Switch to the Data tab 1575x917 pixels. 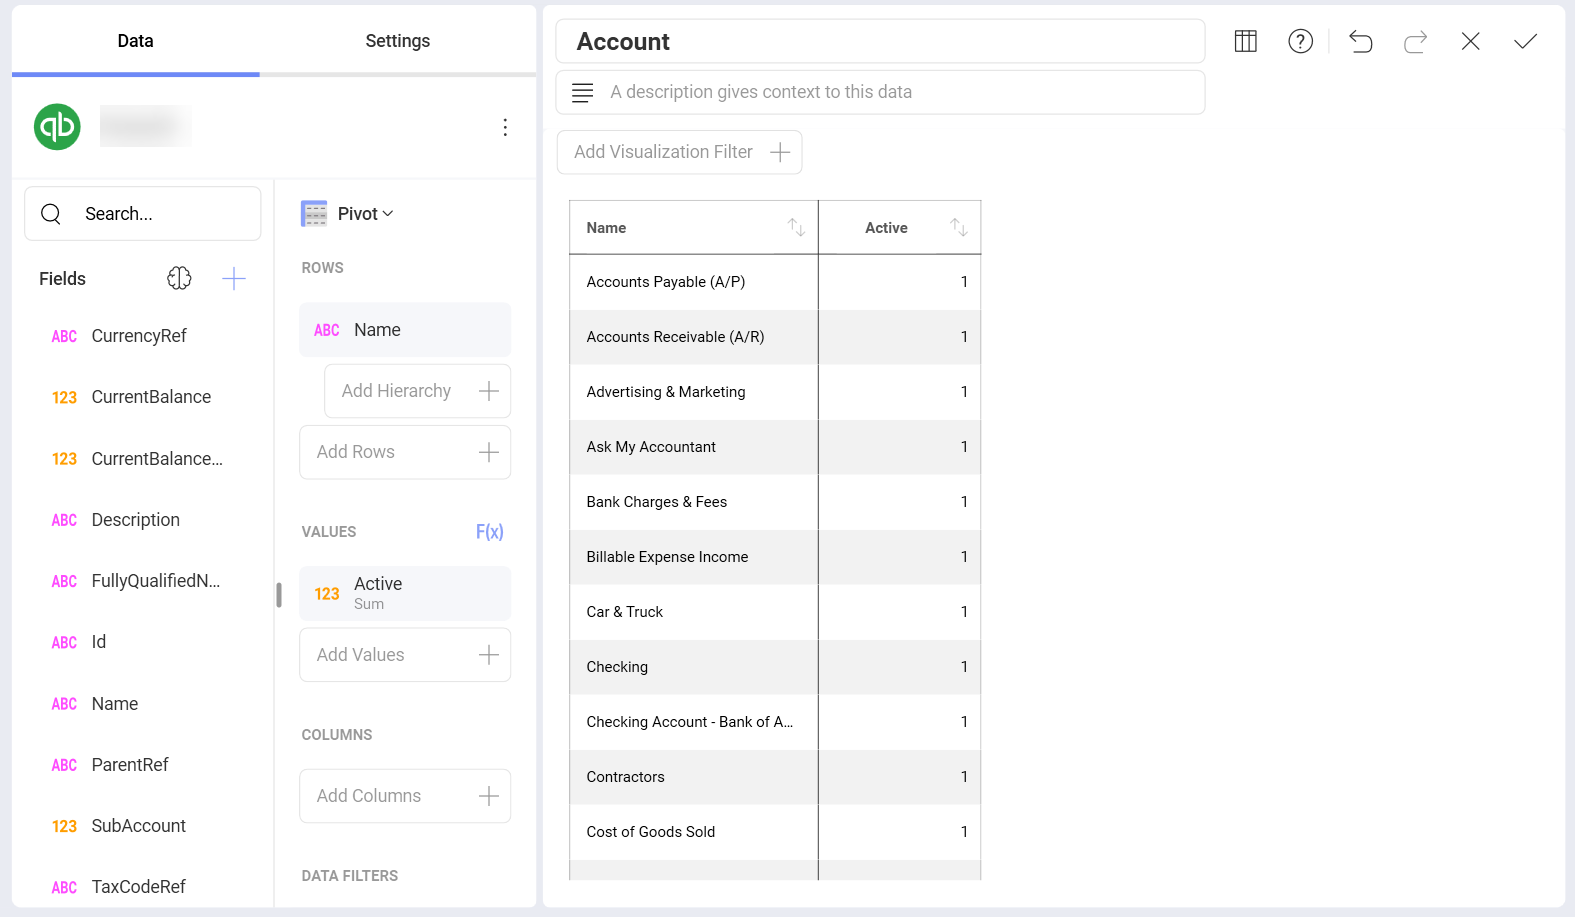click(136, 41)
